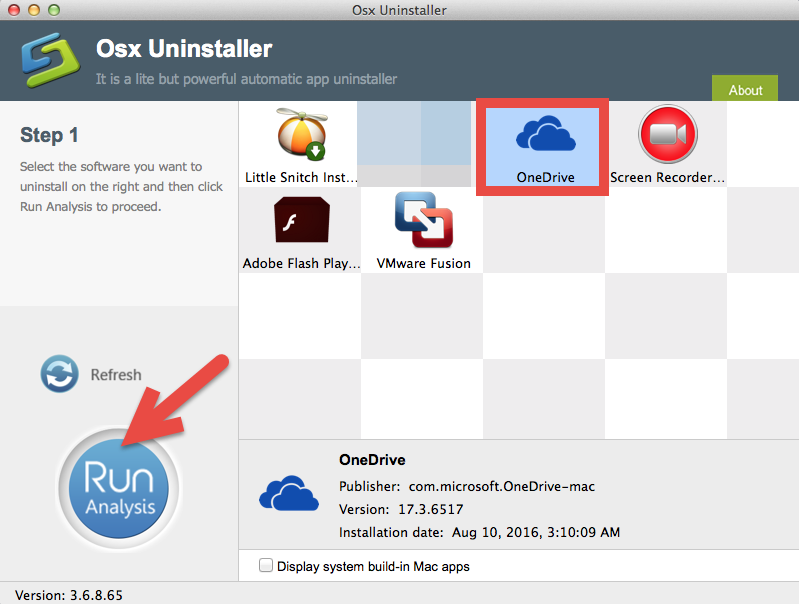Click the pixelated blurred app tile
Screen dimensions: 799x604
(414, 143)
